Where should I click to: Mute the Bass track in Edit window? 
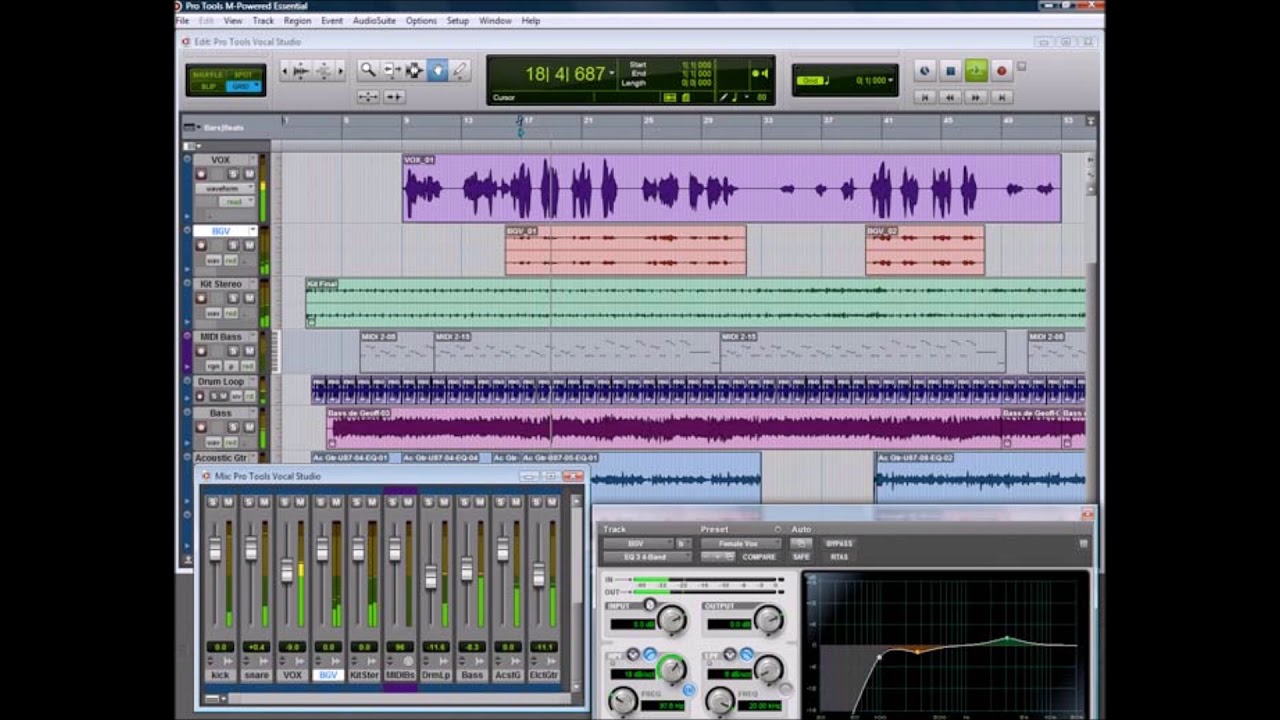pos(249,427)
